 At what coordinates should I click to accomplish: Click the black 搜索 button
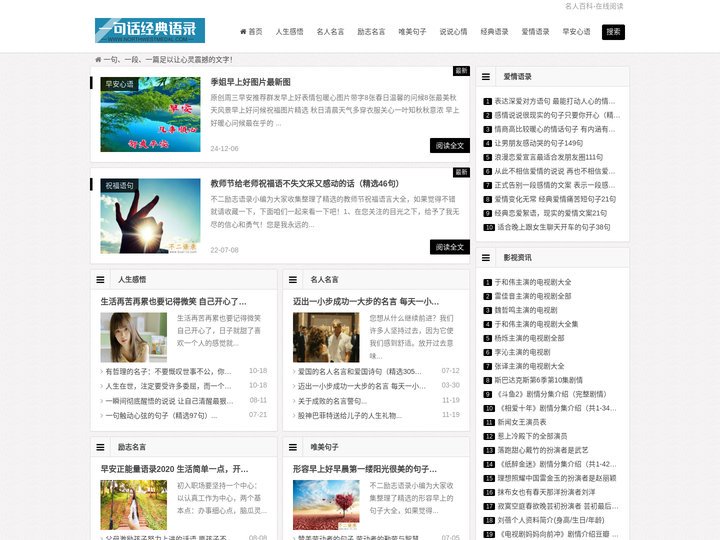[x=613, y=32]
